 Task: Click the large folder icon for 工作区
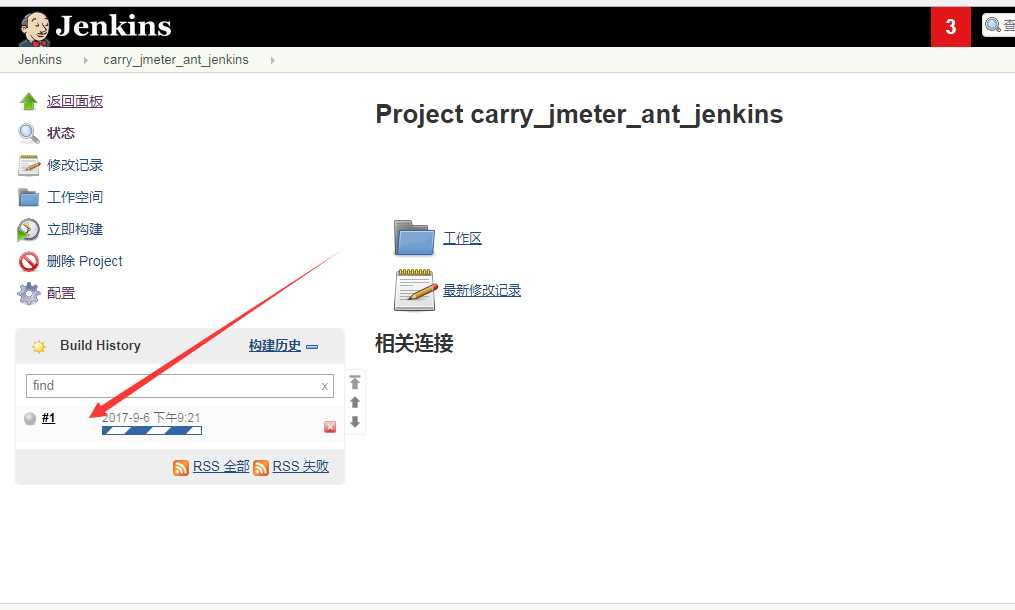[414, 238]
